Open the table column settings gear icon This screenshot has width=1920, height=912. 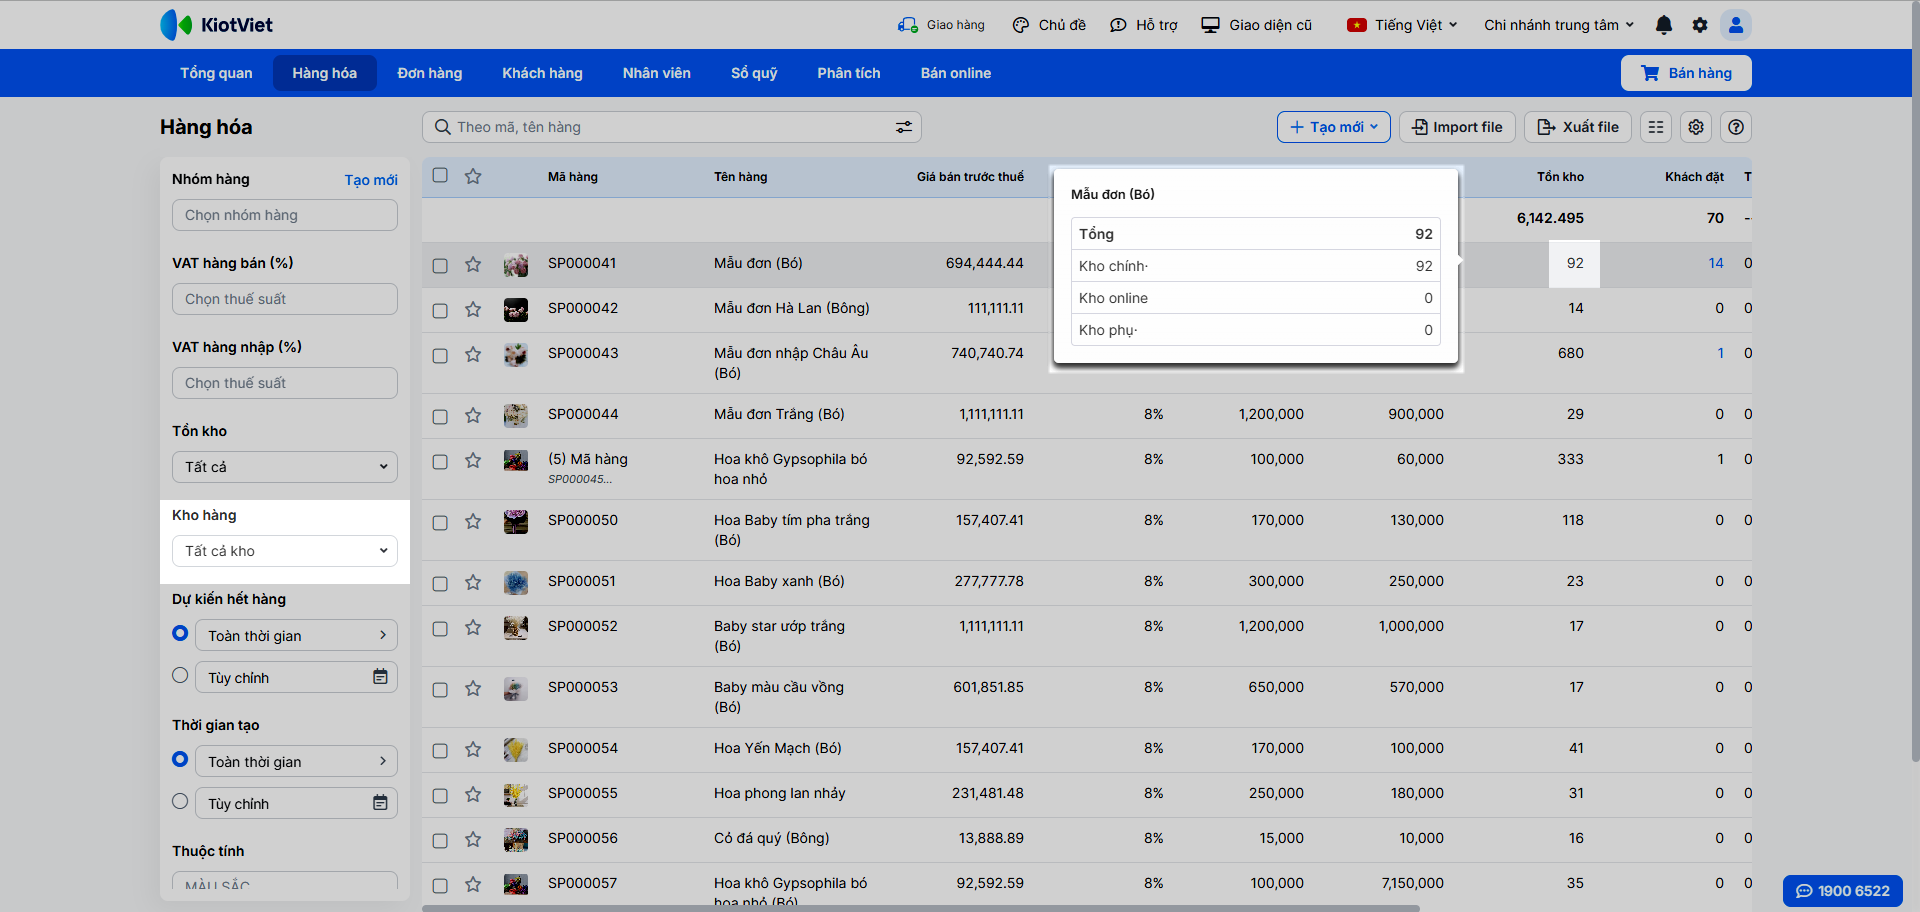(1696, 127)
